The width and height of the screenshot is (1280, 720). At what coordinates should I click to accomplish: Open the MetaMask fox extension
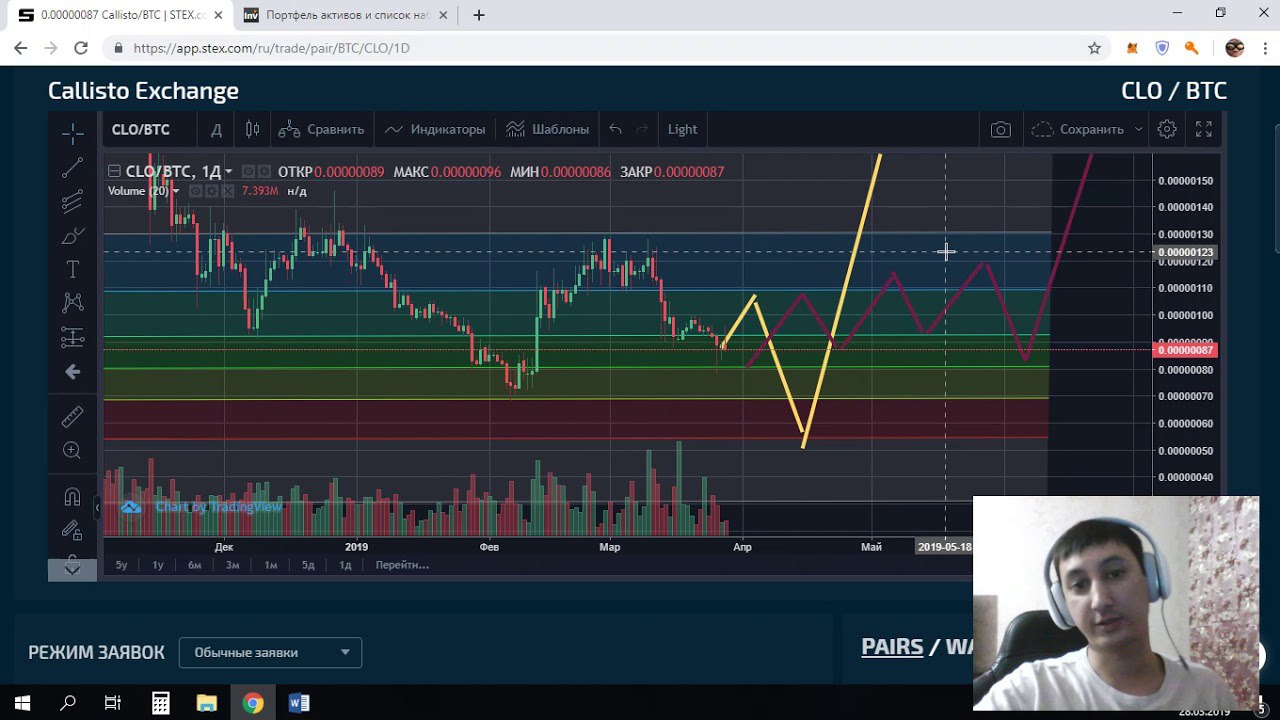tap(1132, 48)
